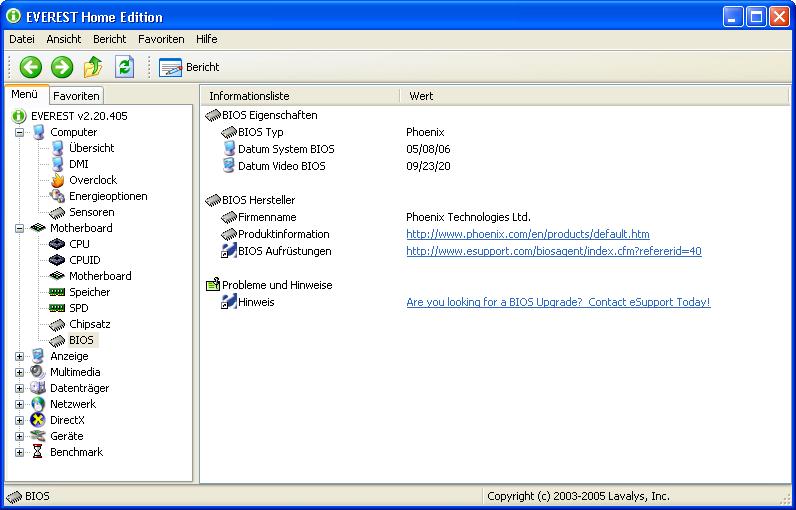The height and width of the screenshot is (510, 796).
Task: Open the Hilfe menu
Action: (x=207, y=39)
